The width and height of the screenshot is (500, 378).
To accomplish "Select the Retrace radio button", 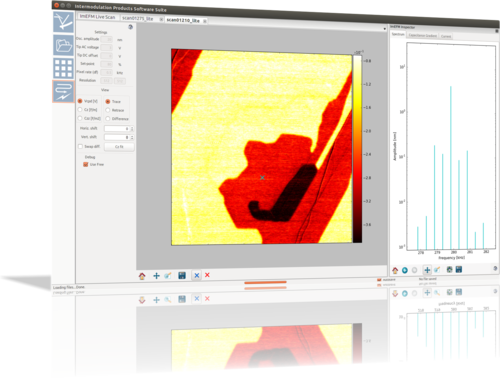I will click(108, 110).
